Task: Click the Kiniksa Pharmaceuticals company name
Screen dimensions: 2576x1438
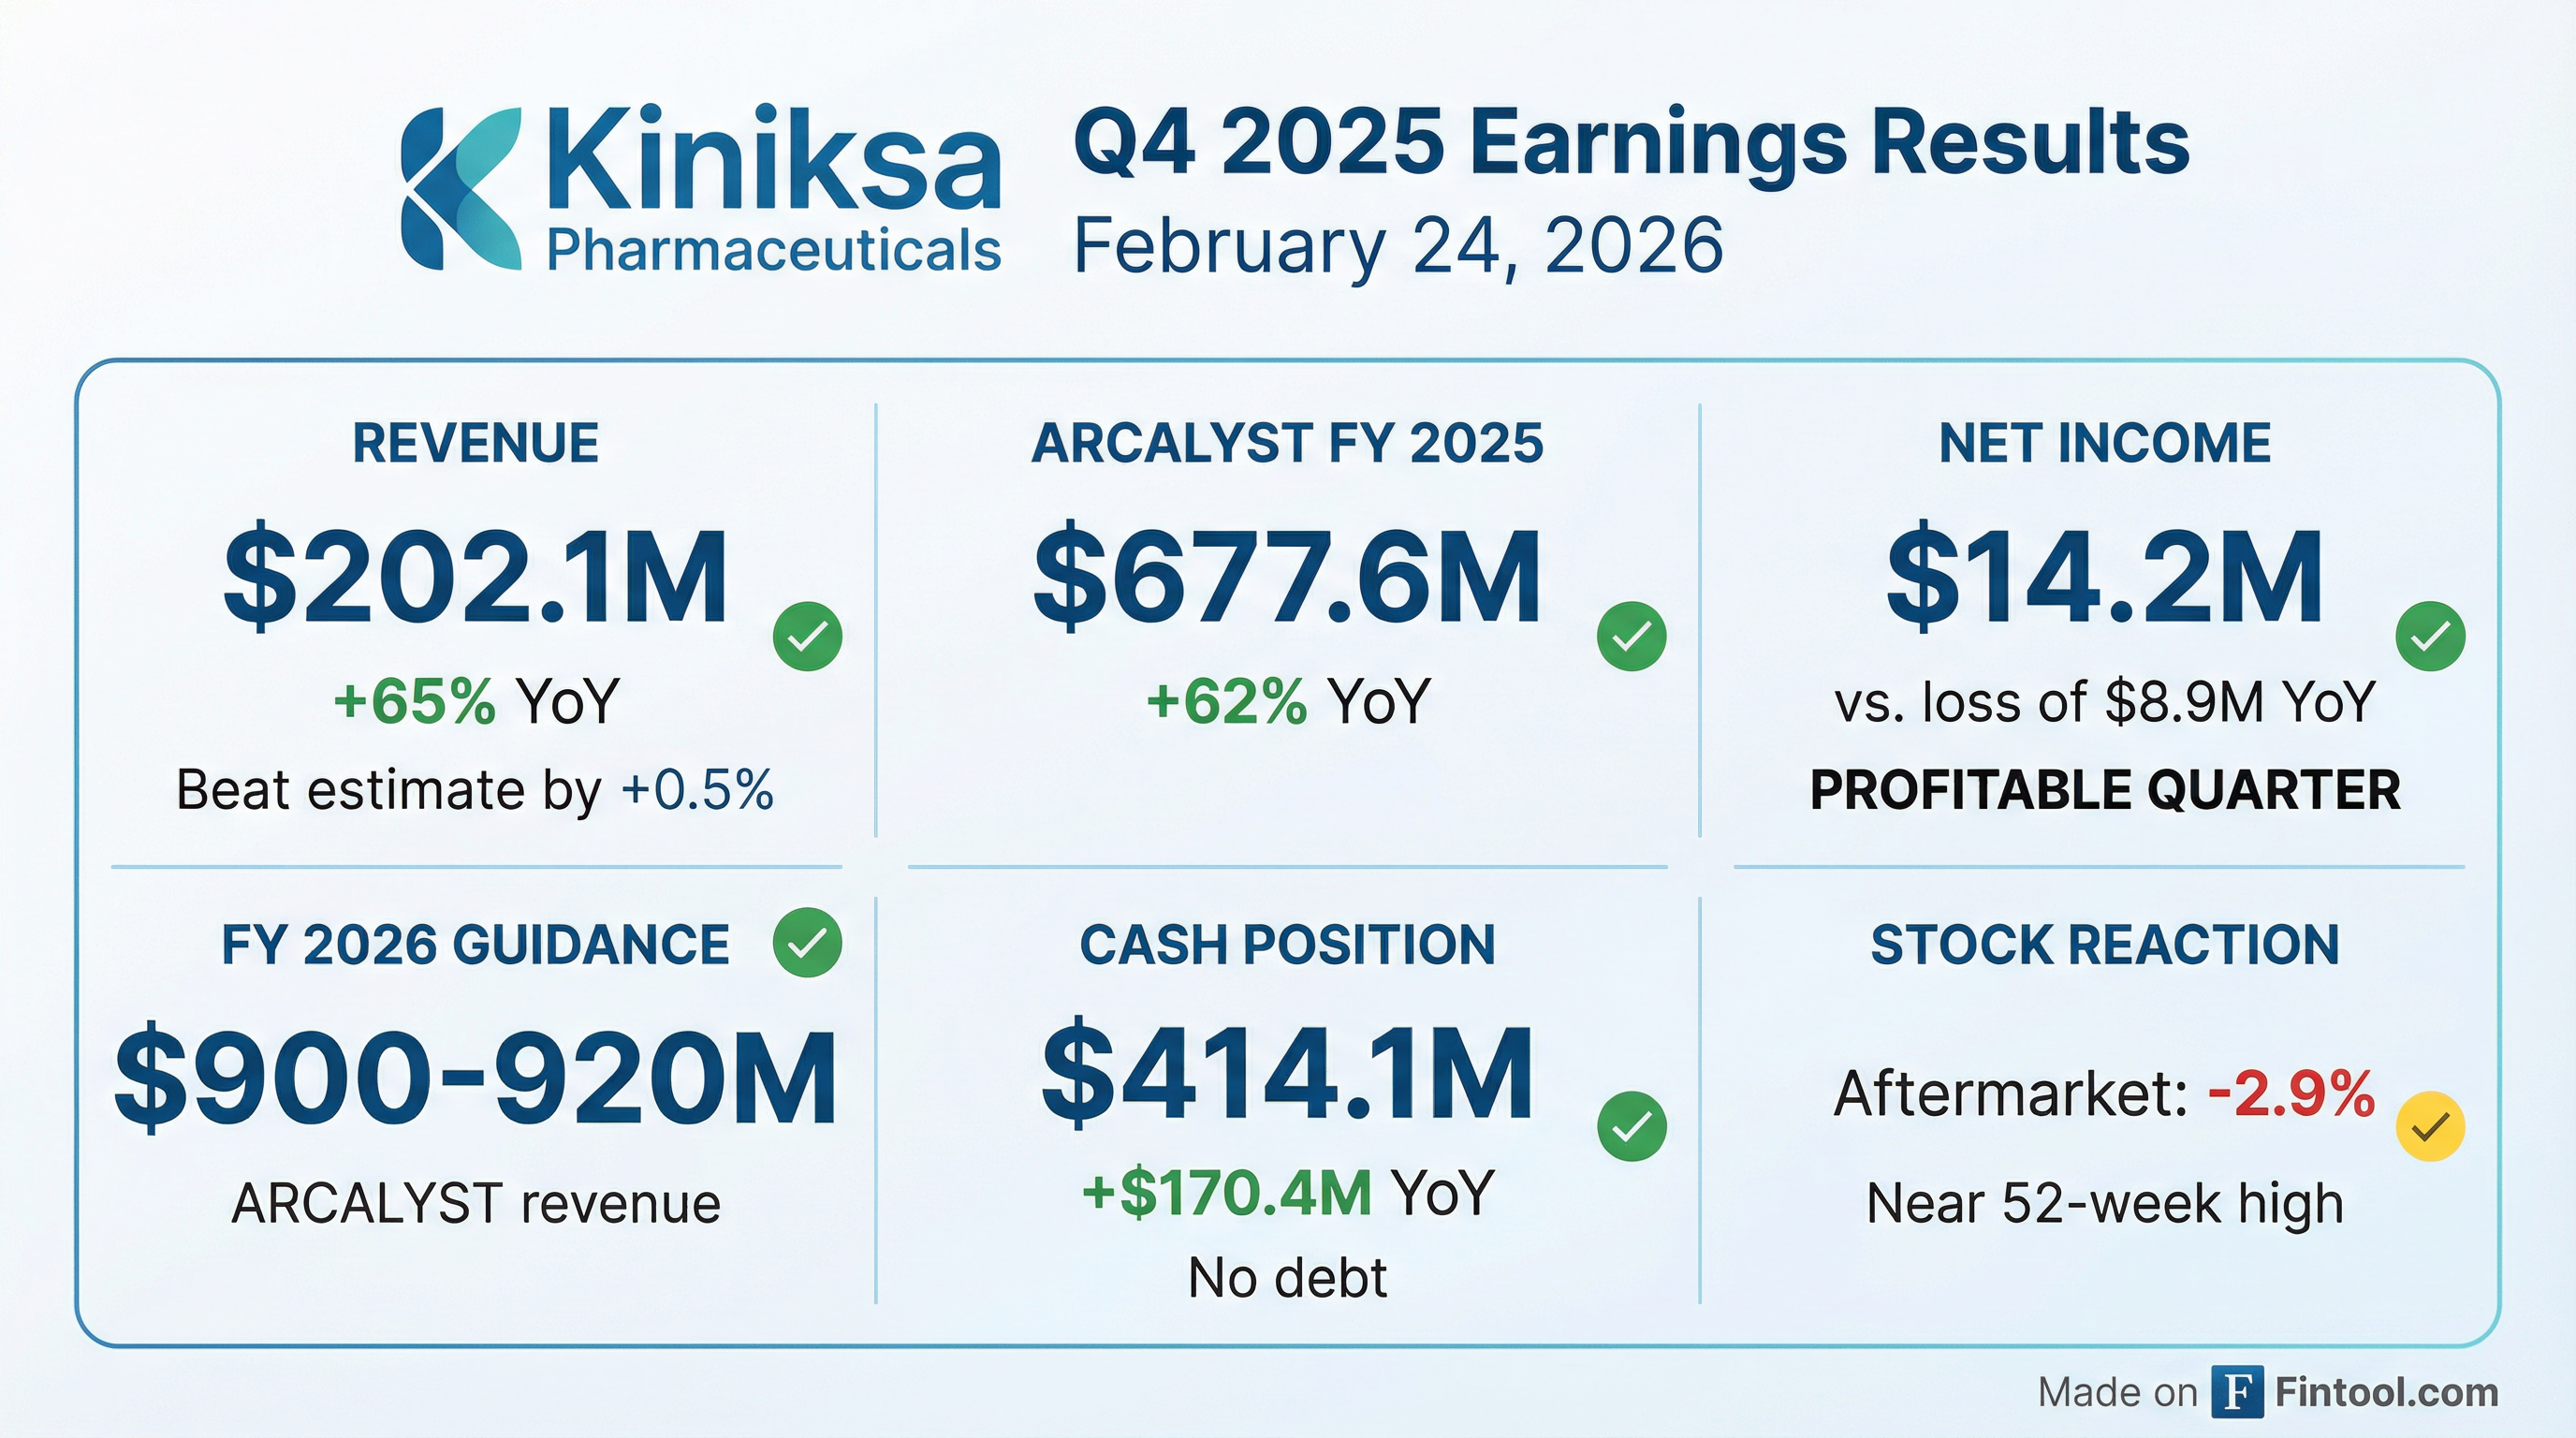Action: click(x=773, y=190)
